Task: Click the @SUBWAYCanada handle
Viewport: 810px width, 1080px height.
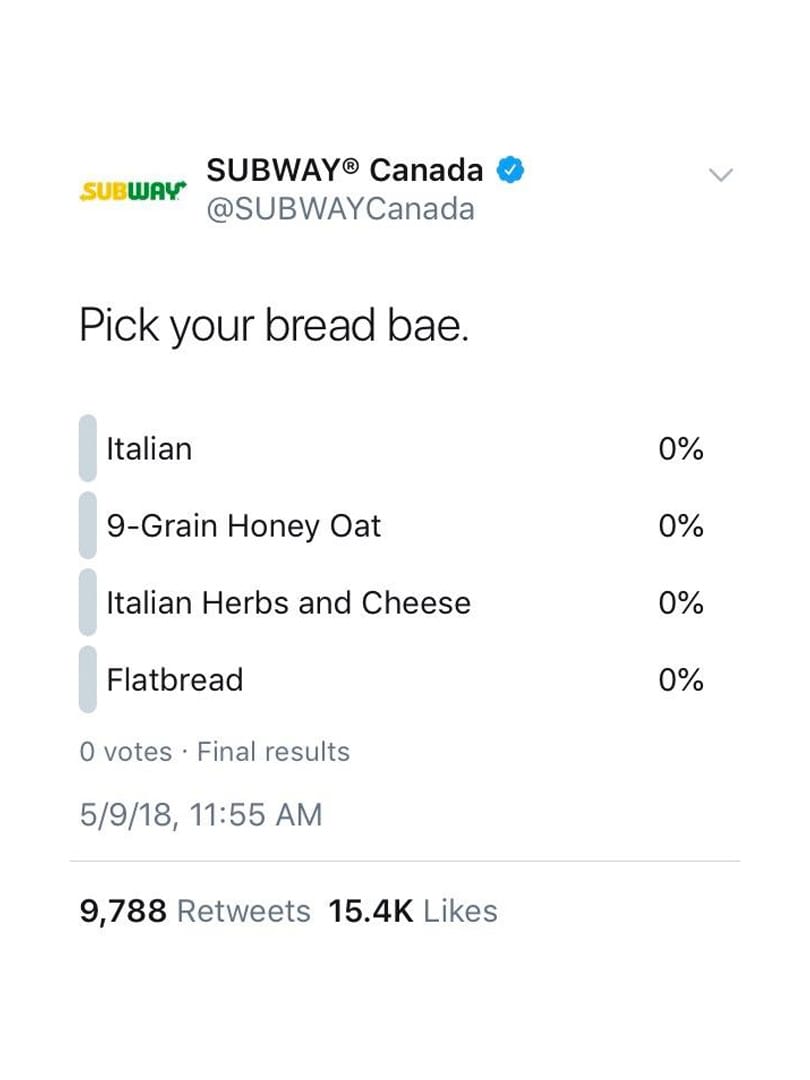Action: point(340,210)
